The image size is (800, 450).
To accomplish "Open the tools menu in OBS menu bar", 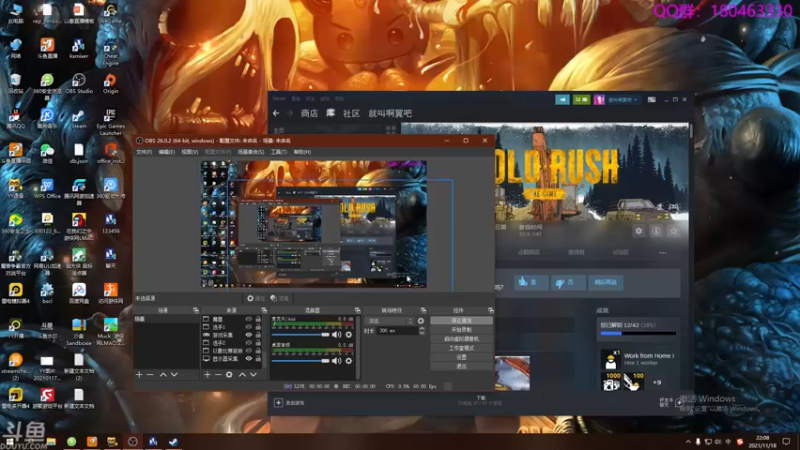I will point(279,152).
